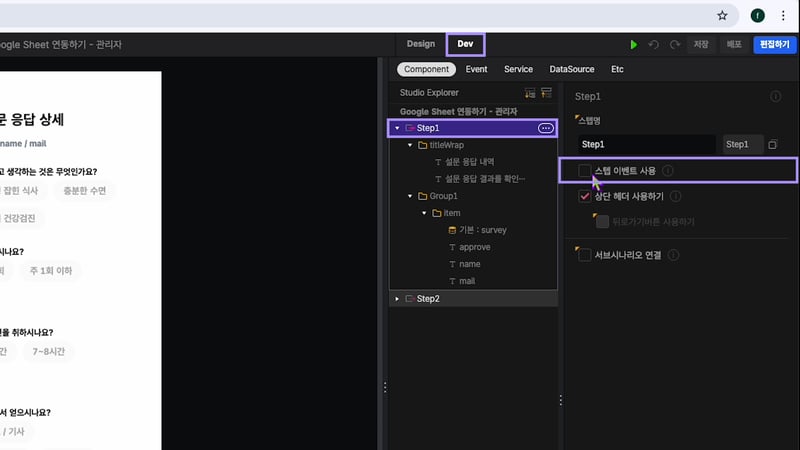Open the Etc tab
The image size is (800, 450).
[x=617, y=69]
